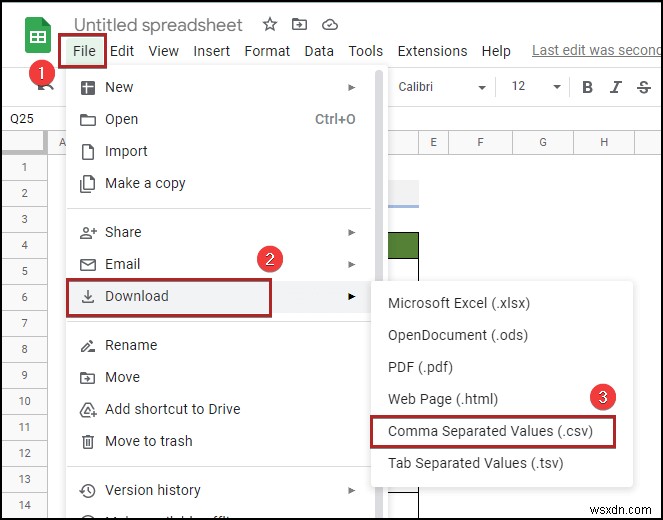The height and width of the screenshot is (520, 663).
Task: Click the Move folder icon in menu
Action: tap(88, 378)
